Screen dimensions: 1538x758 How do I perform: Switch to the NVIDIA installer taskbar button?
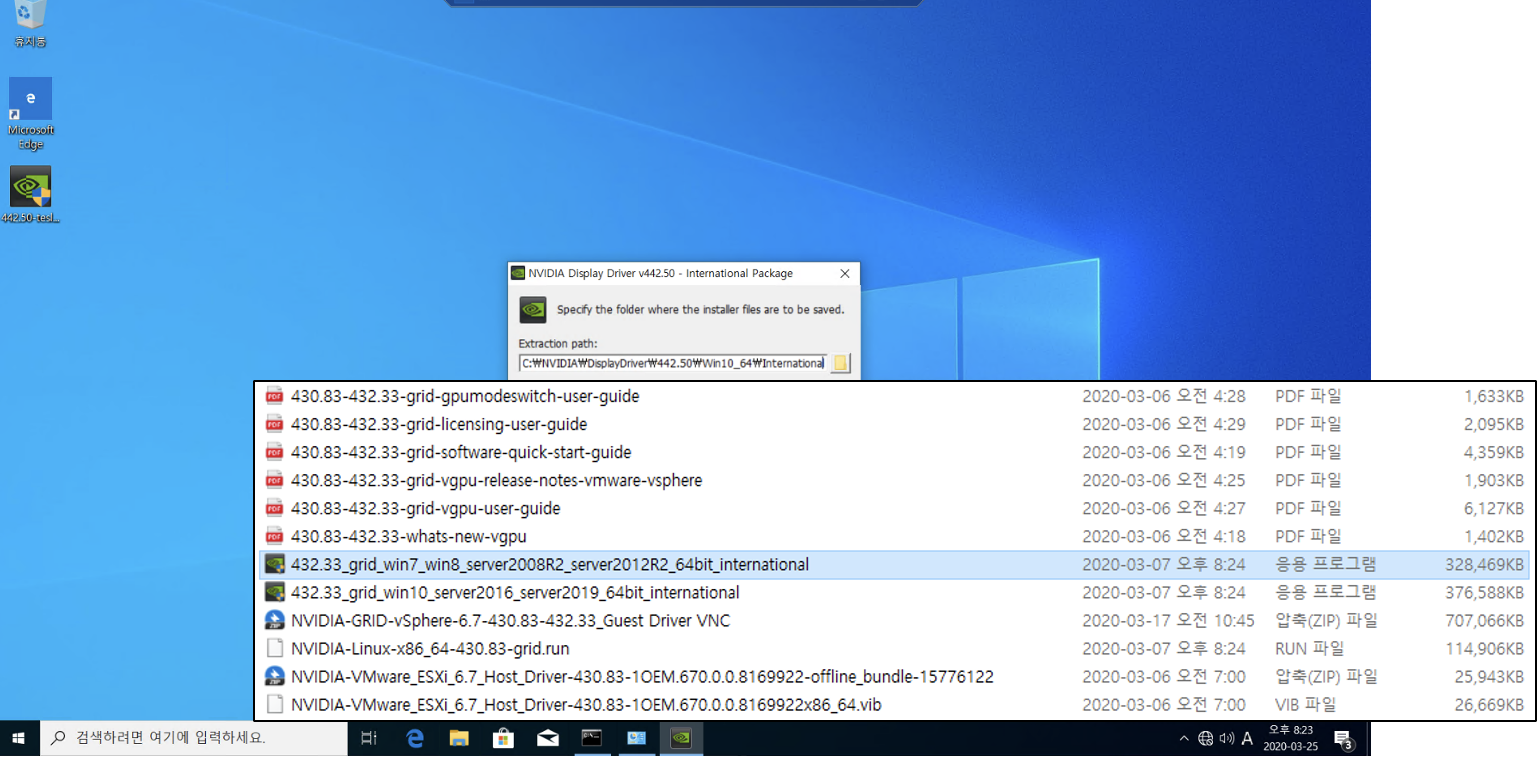pos(681,739)
